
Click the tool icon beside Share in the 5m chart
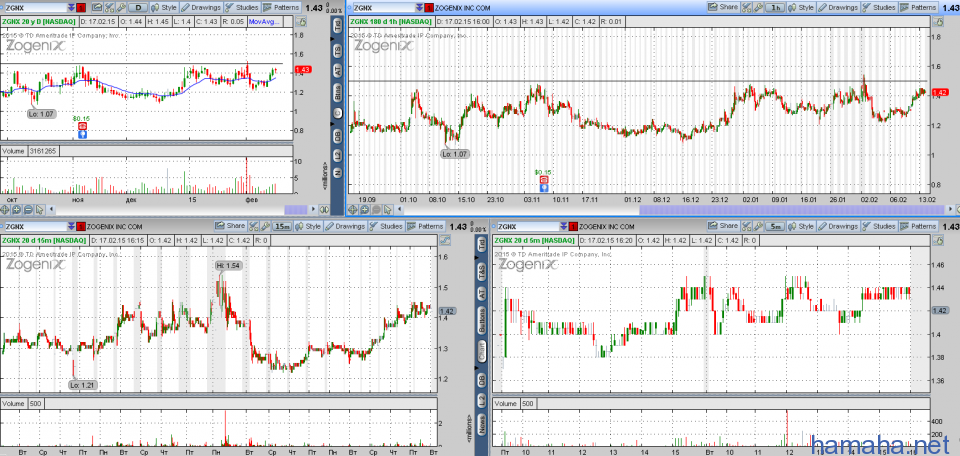747,226
